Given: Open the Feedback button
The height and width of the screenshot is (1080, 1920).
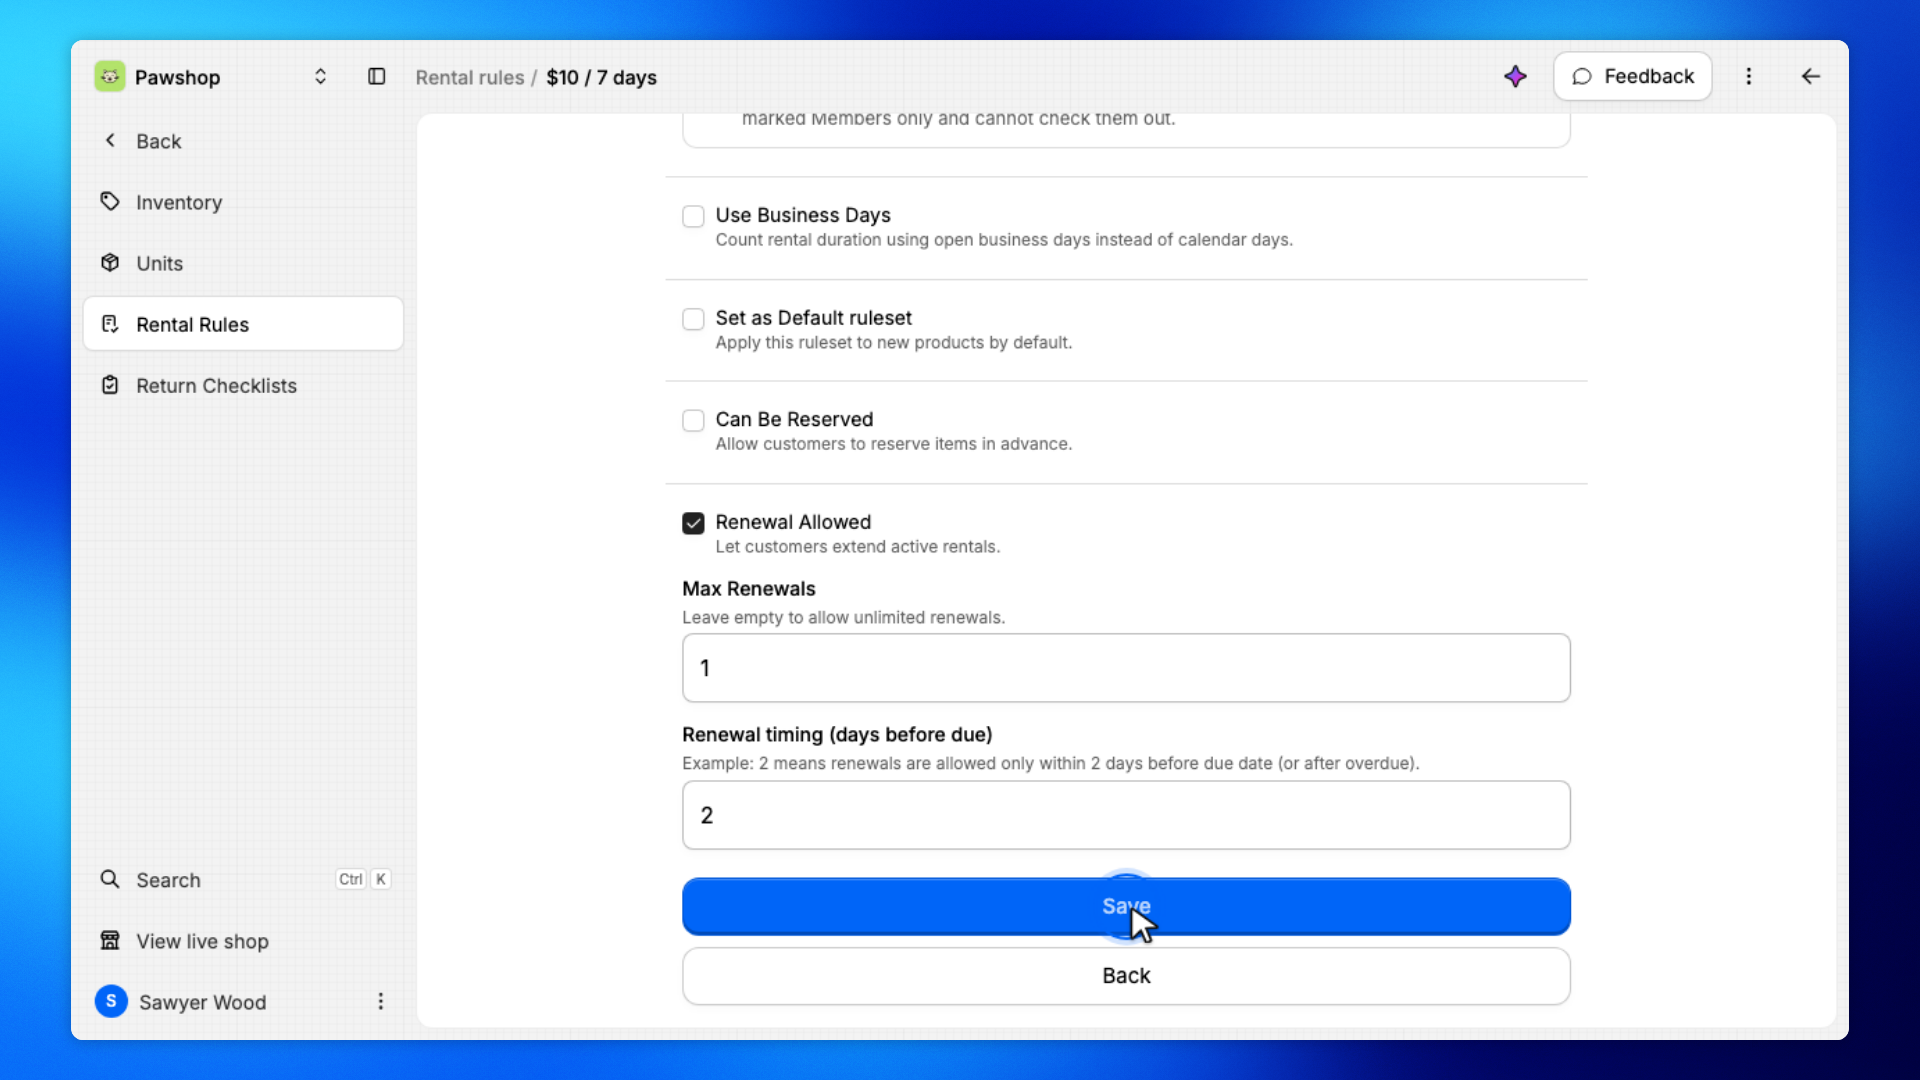Looking at the screenshot, I should pyautogui.click(x=1632, y=77).
